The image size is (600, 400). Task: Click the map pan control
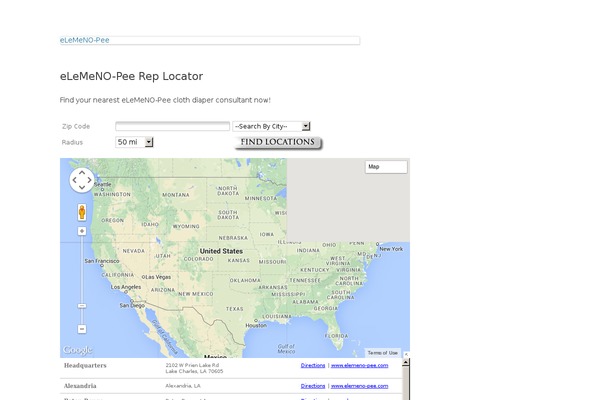82,181
